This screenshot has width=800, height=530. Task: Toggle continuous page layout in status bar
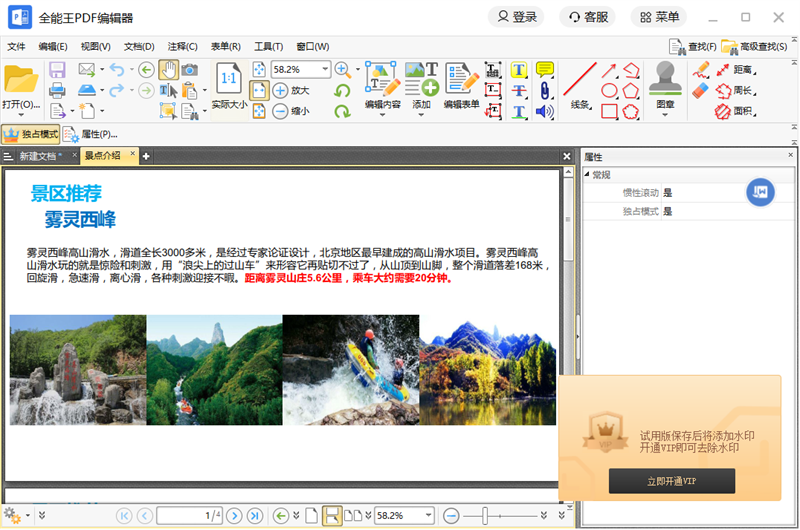333,516
